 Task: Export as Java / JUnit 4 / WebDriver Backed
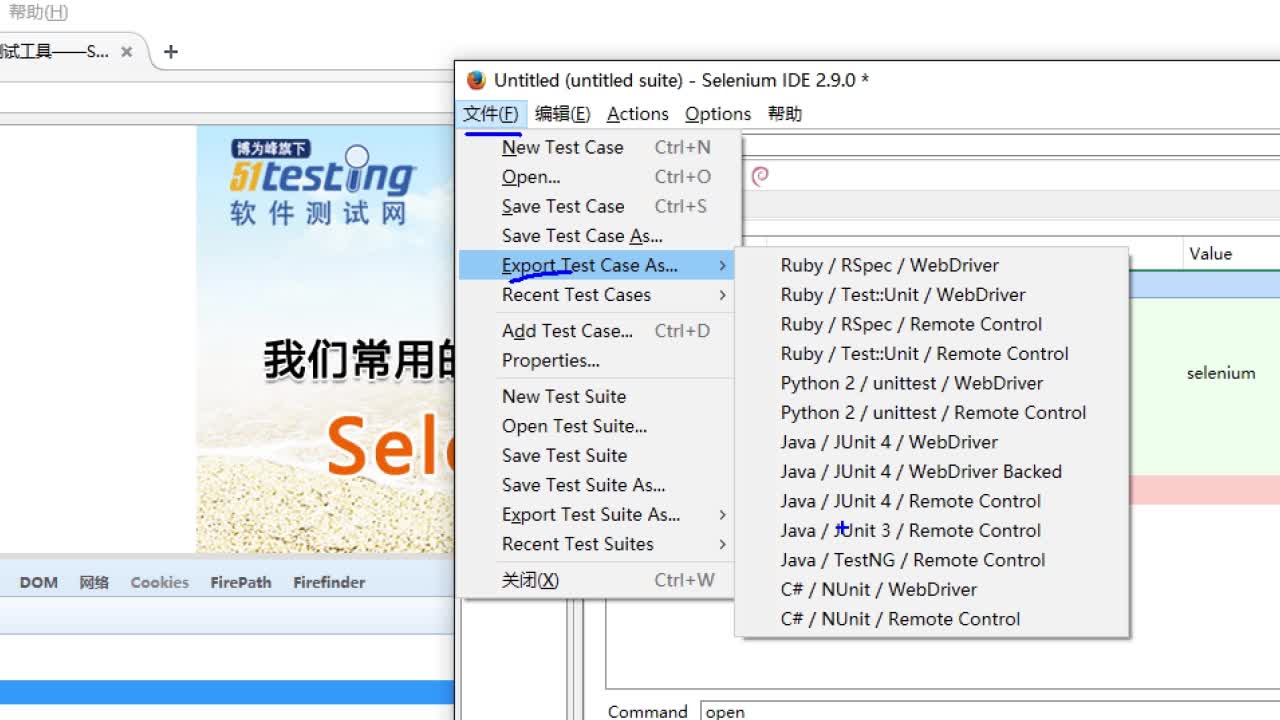pos(932,472)
